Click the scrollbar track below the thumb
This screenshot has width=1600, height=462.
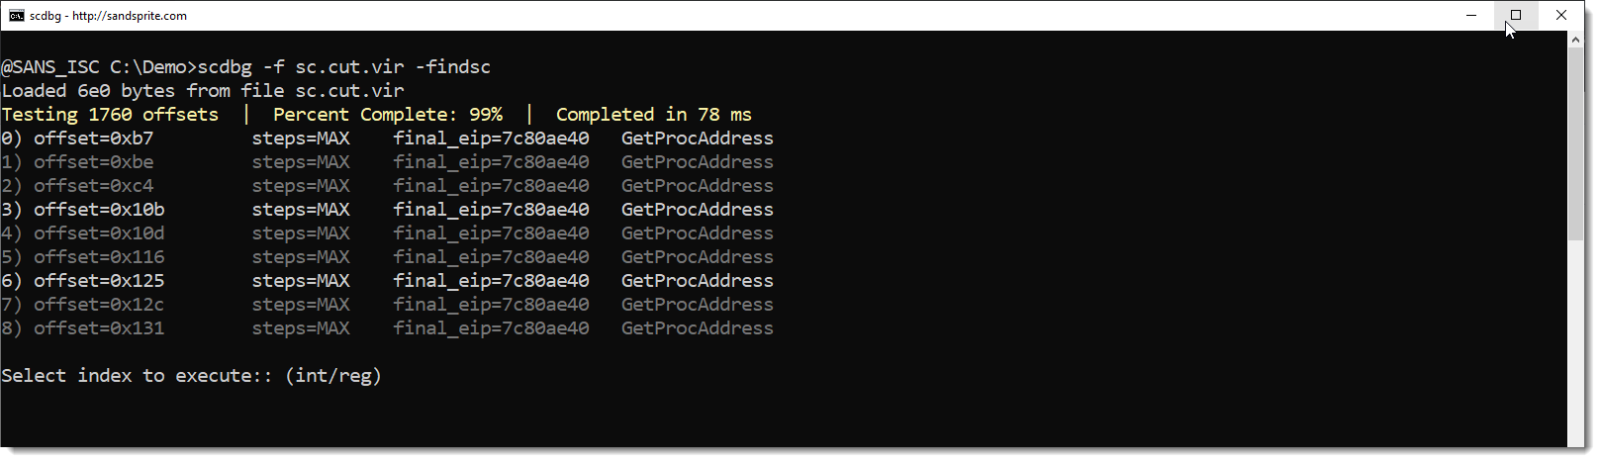(1575, 340)
